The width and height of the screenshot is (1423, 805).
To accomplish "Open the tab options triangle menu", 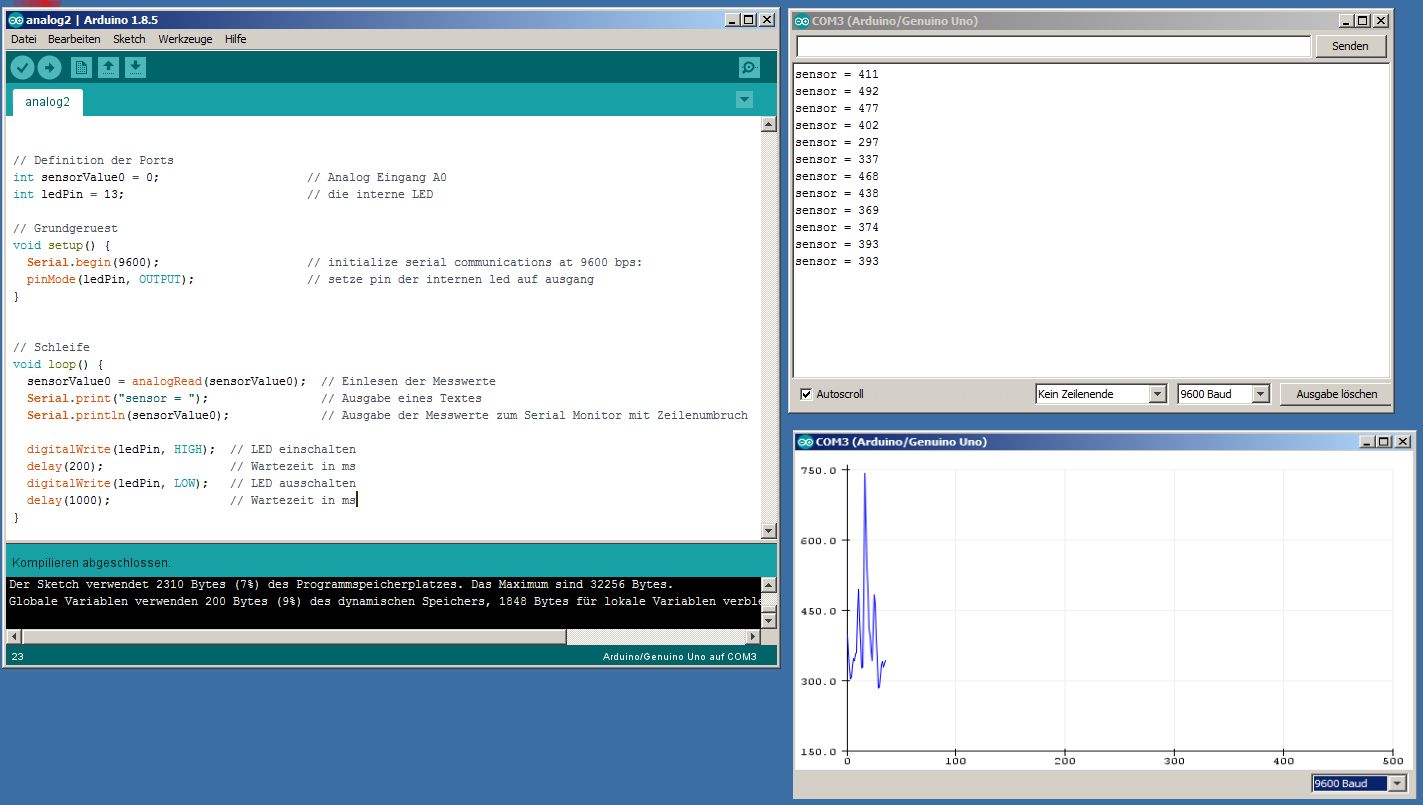I will pos(743,100).
